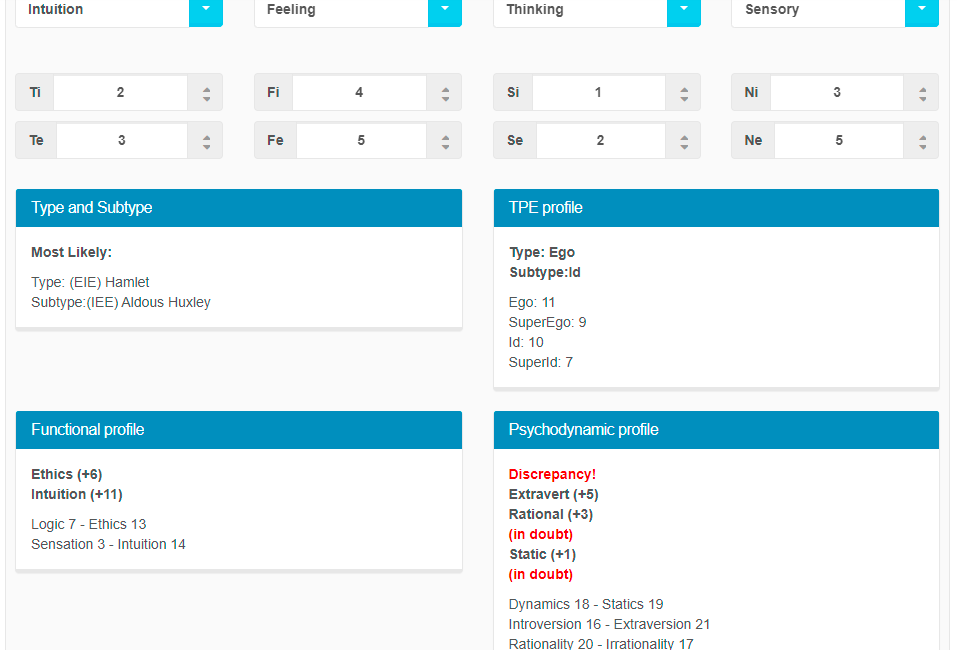Viewport: 957px width, 650px height.
Task: Click the Ti value field
Action: (120, 92)
